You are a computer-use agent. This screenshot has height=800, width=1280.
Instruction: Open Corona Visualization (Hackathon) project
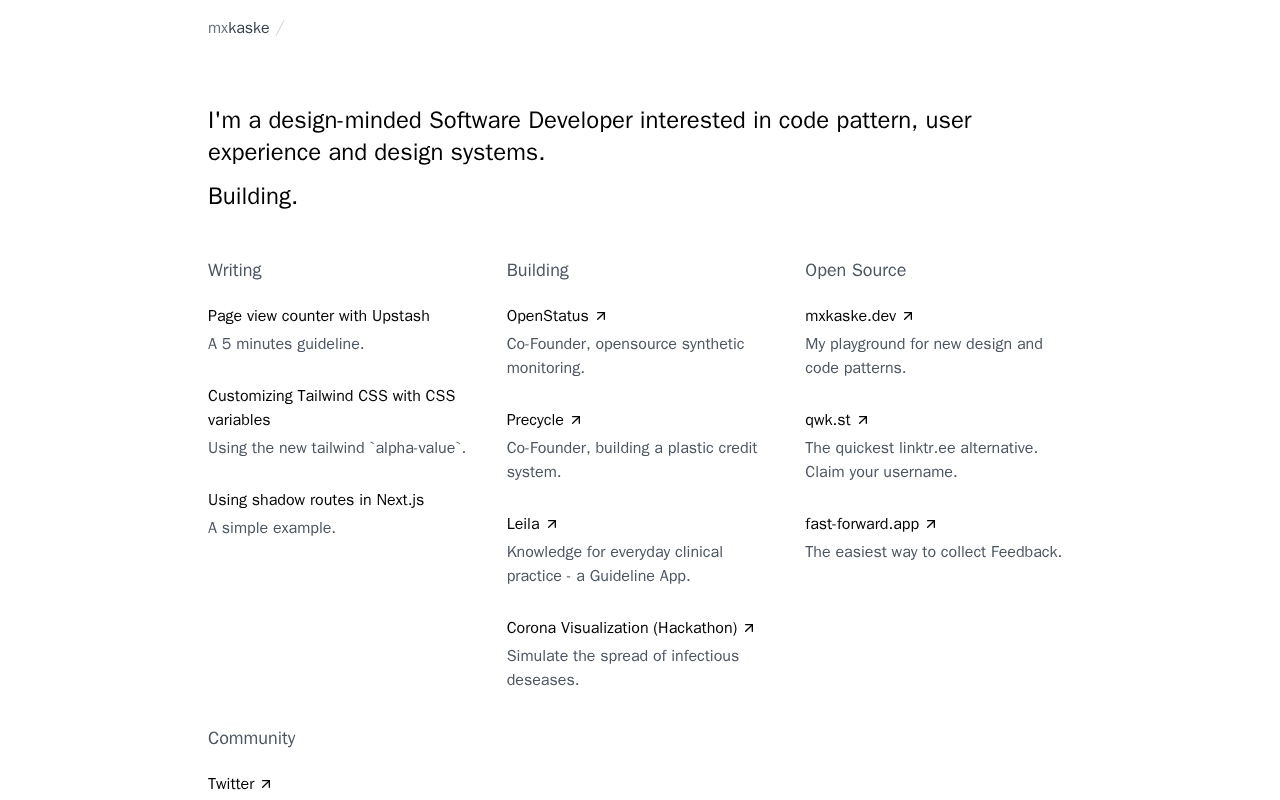point(621,628)
